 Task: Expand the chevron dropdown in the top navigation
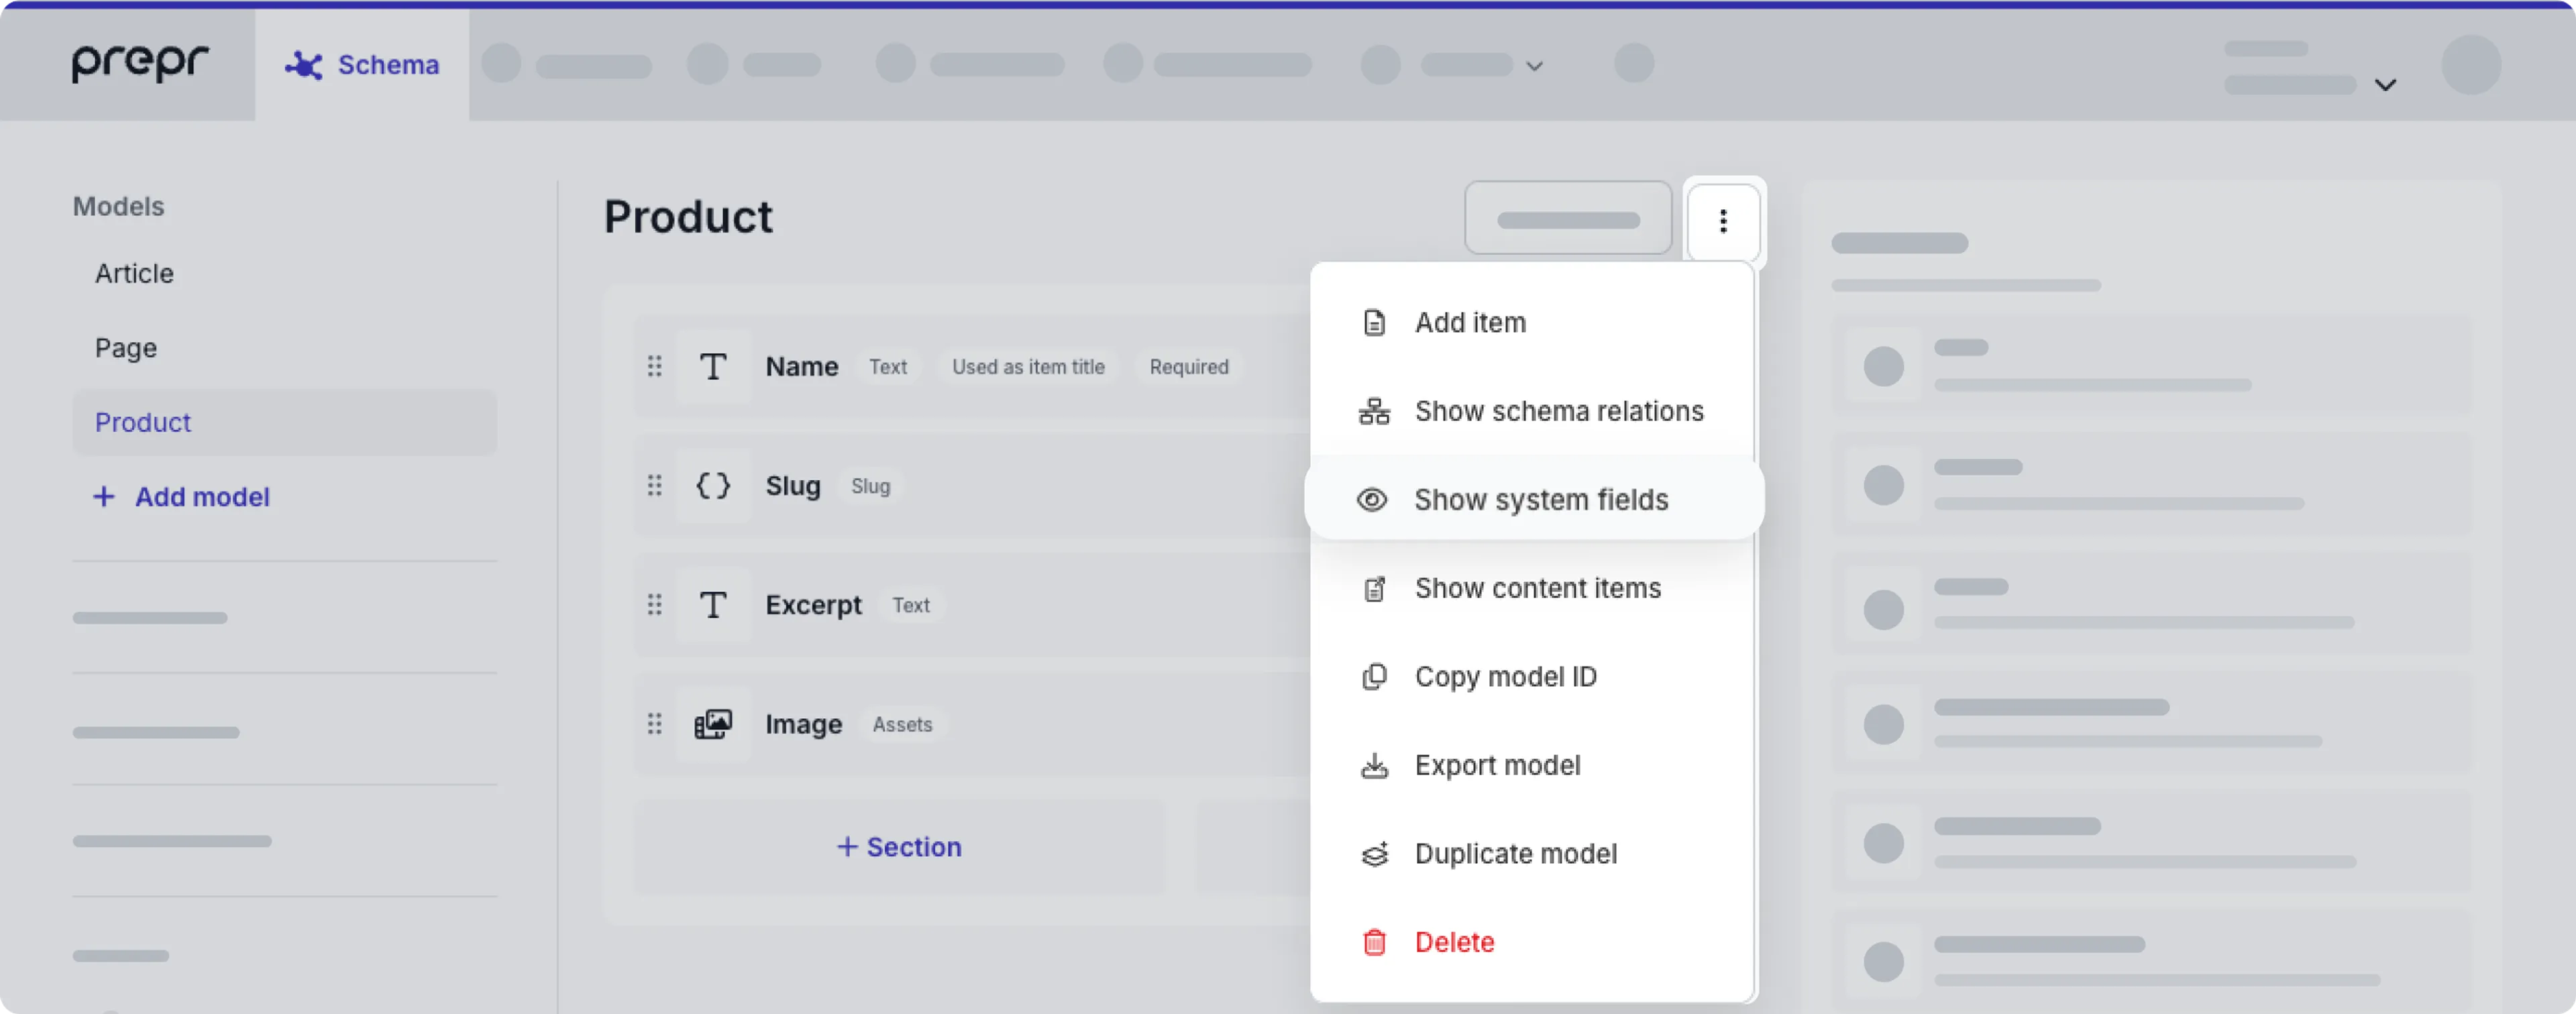[1535, 65]
